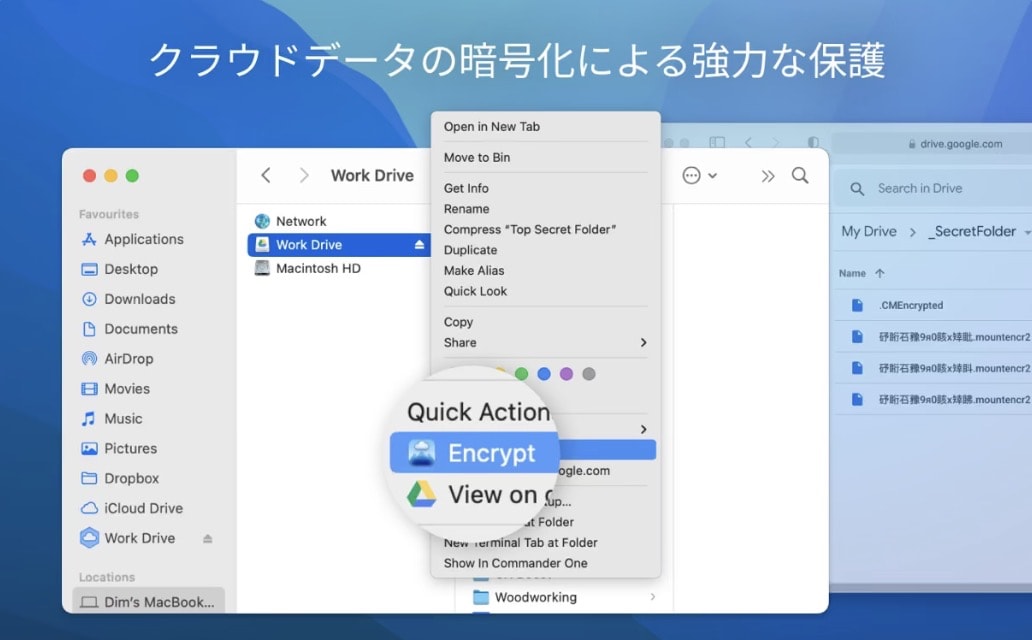Click the Encrypt quick action icon
The width and height of the screenshot is (1032, 640).
(x=422, y=453)
